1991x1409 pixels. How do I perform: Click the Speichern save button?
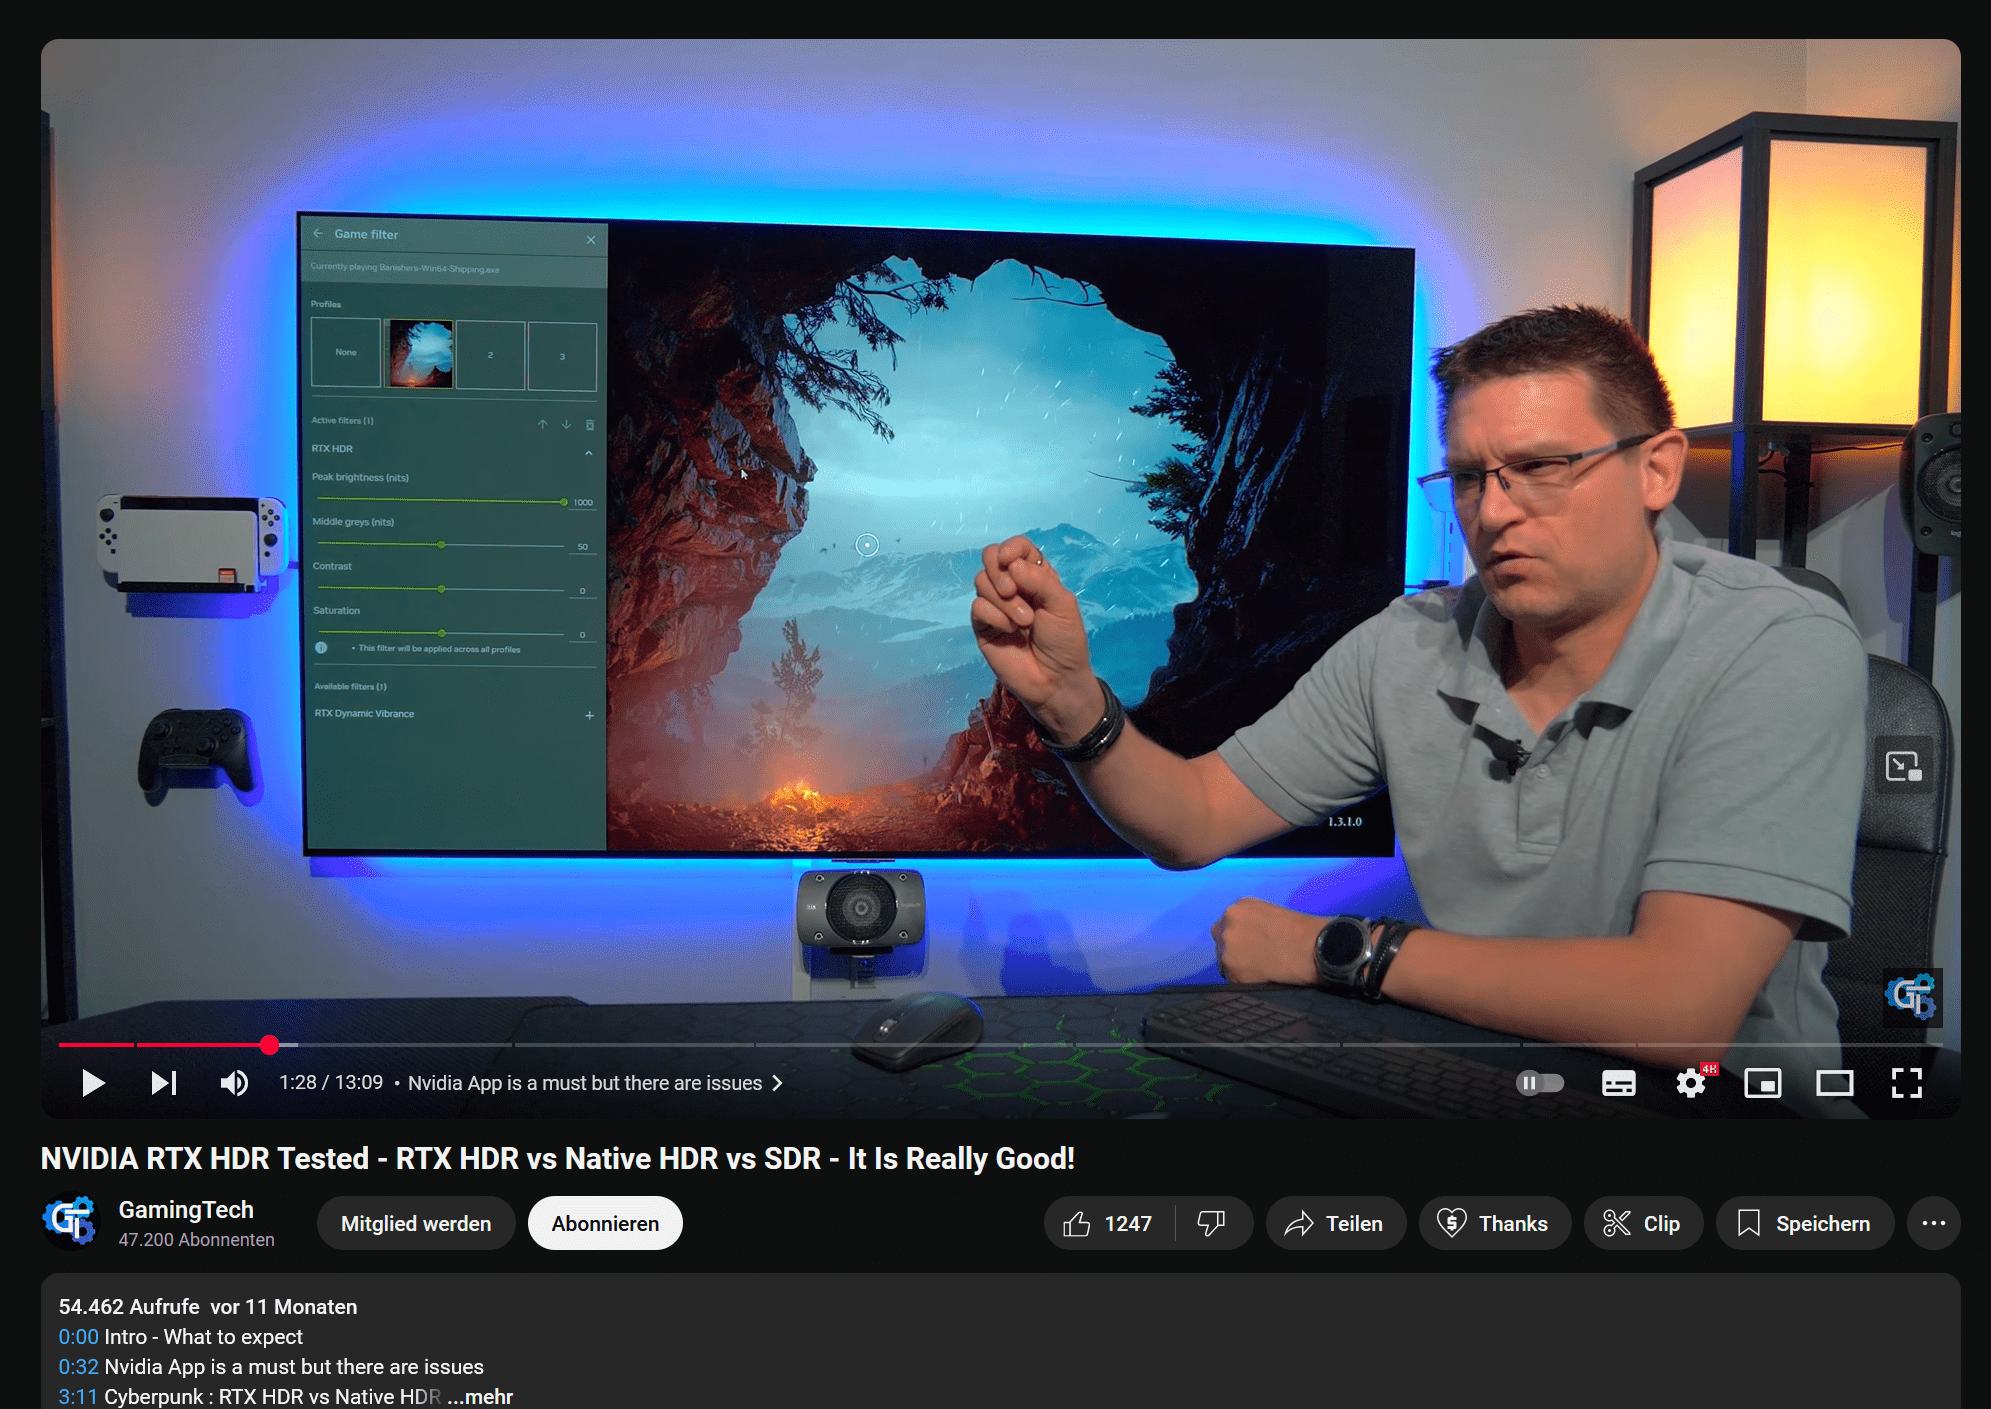(x=1805, y=1223)
